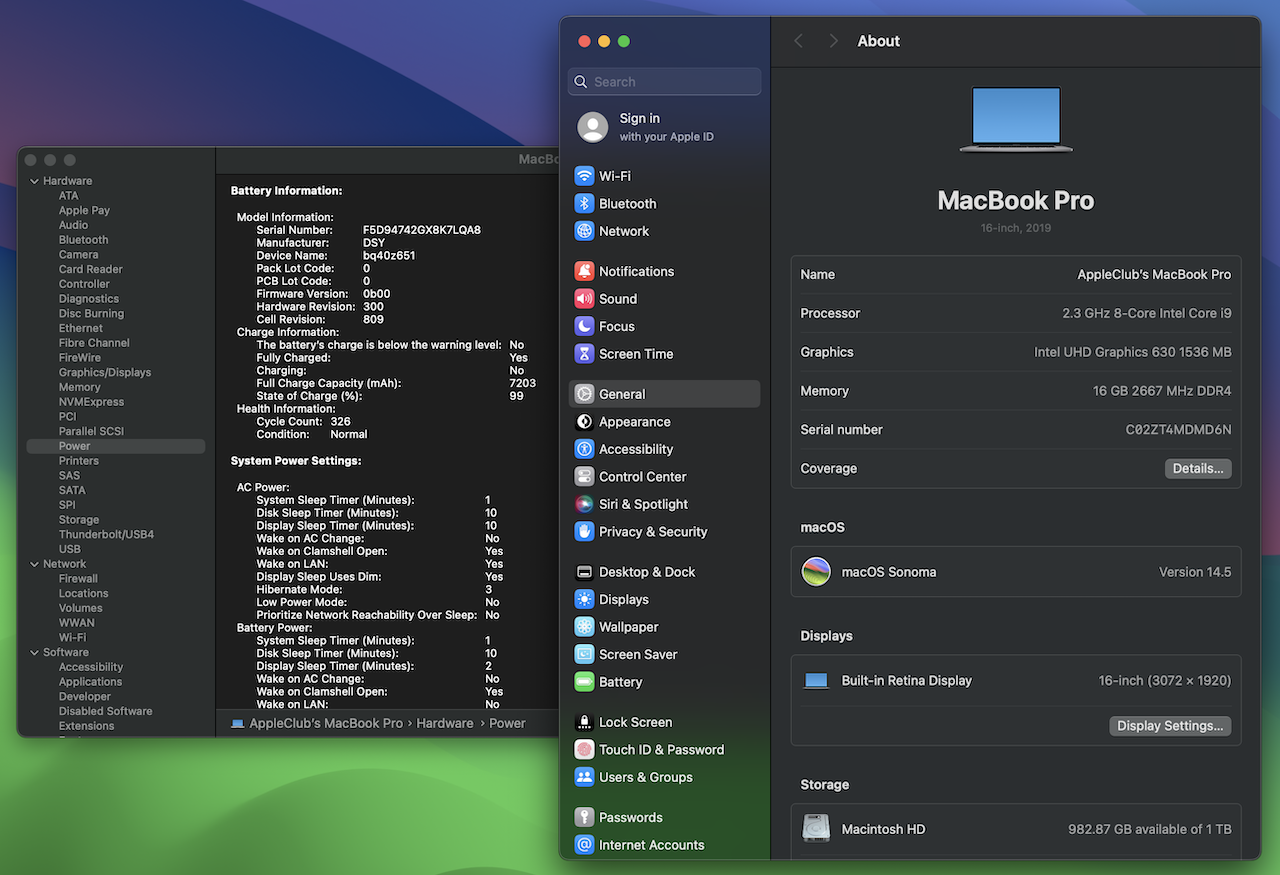Open Focus moon icon

[585, 326]
